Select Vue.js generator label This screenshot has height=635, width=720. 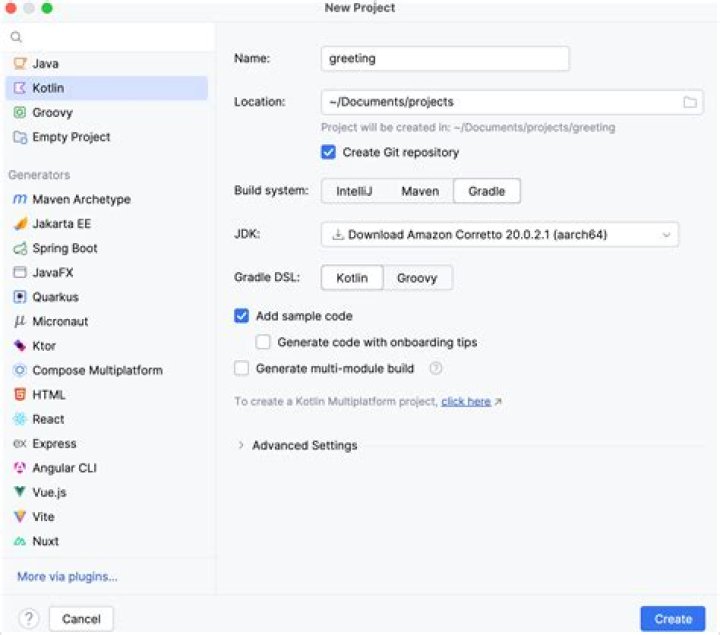coord(49,492)
